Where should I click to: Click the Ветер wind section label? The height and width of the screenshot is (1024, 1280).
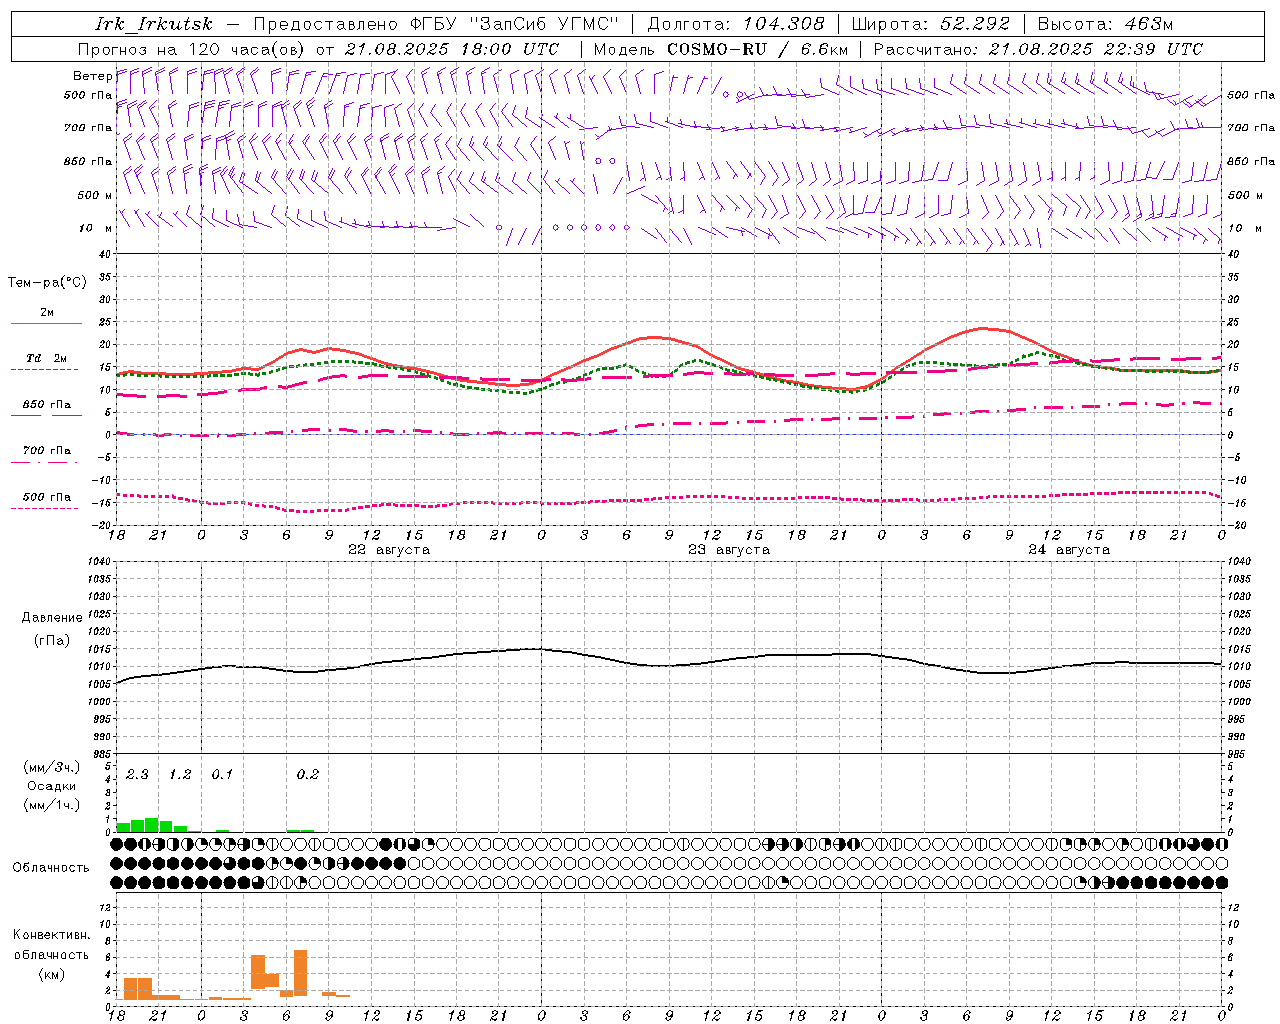[93, 76]
